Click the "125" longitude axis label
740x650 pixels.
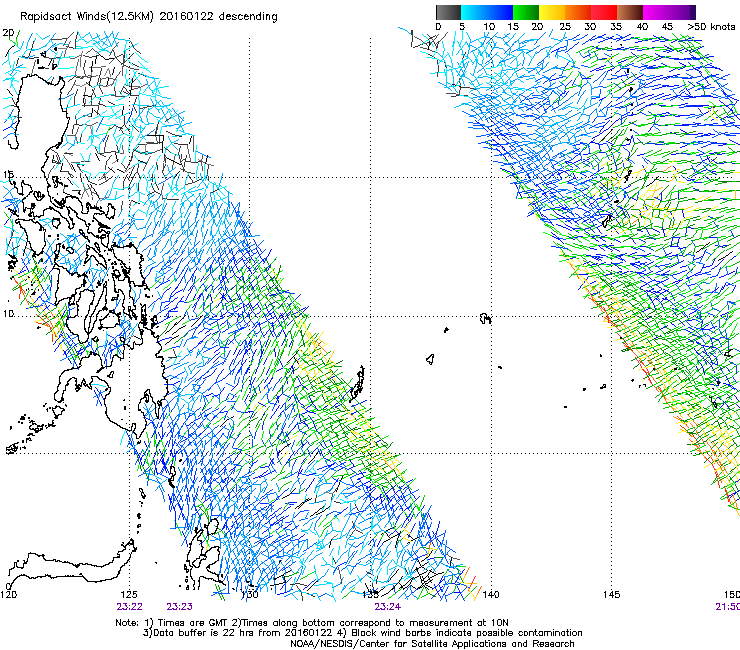[x=129, y=594]
